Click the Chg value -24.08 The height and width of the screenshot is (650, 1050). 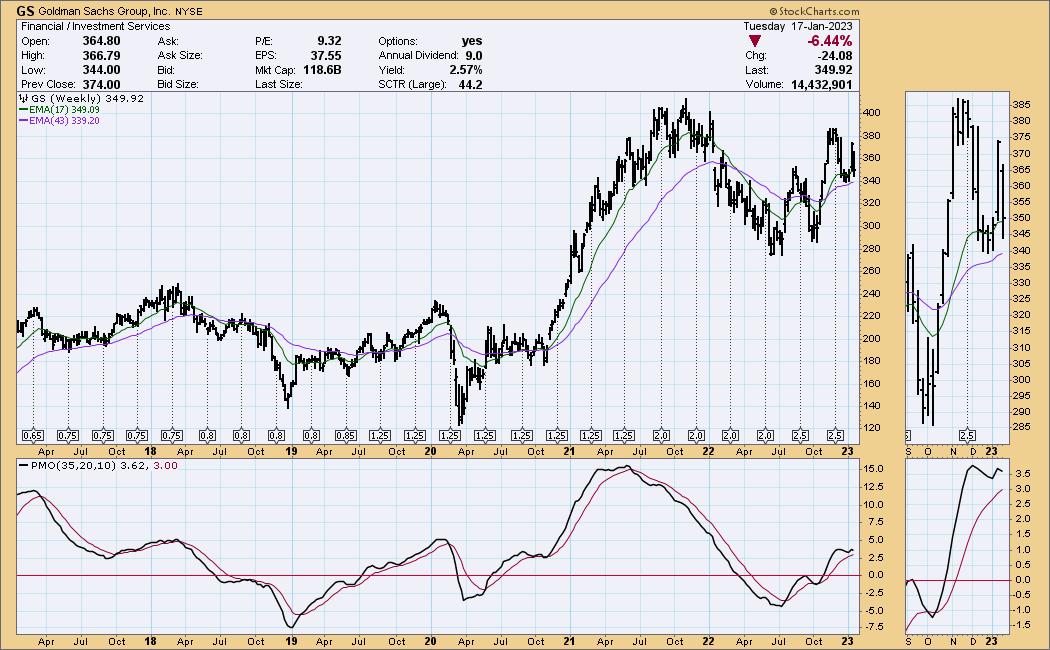(834, 56)
